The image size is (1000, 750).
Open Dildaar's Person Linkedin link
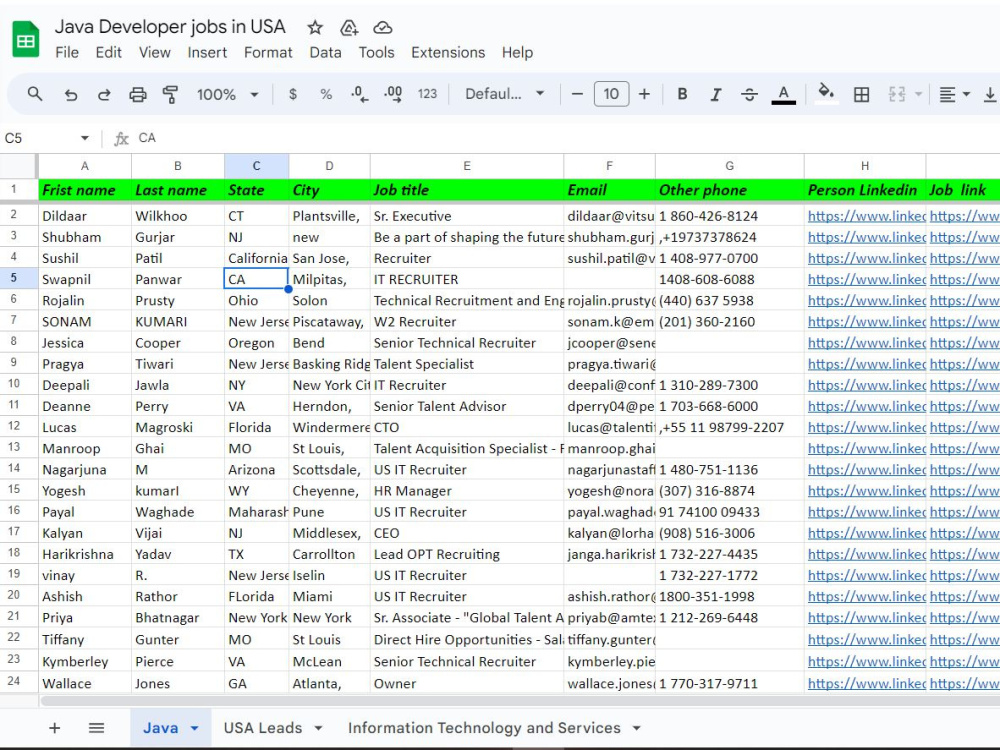866,216
